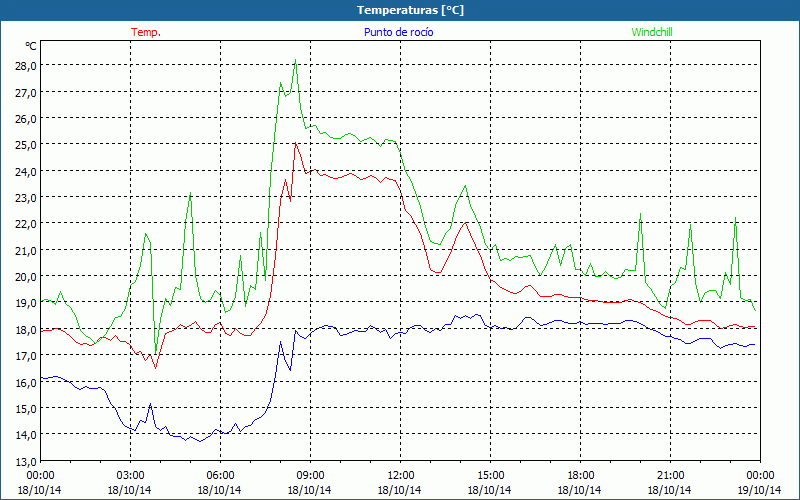This screenshot has height=500, width=800.
Task: Click the 27,0 y-axis value
Action: pos(24,93)
